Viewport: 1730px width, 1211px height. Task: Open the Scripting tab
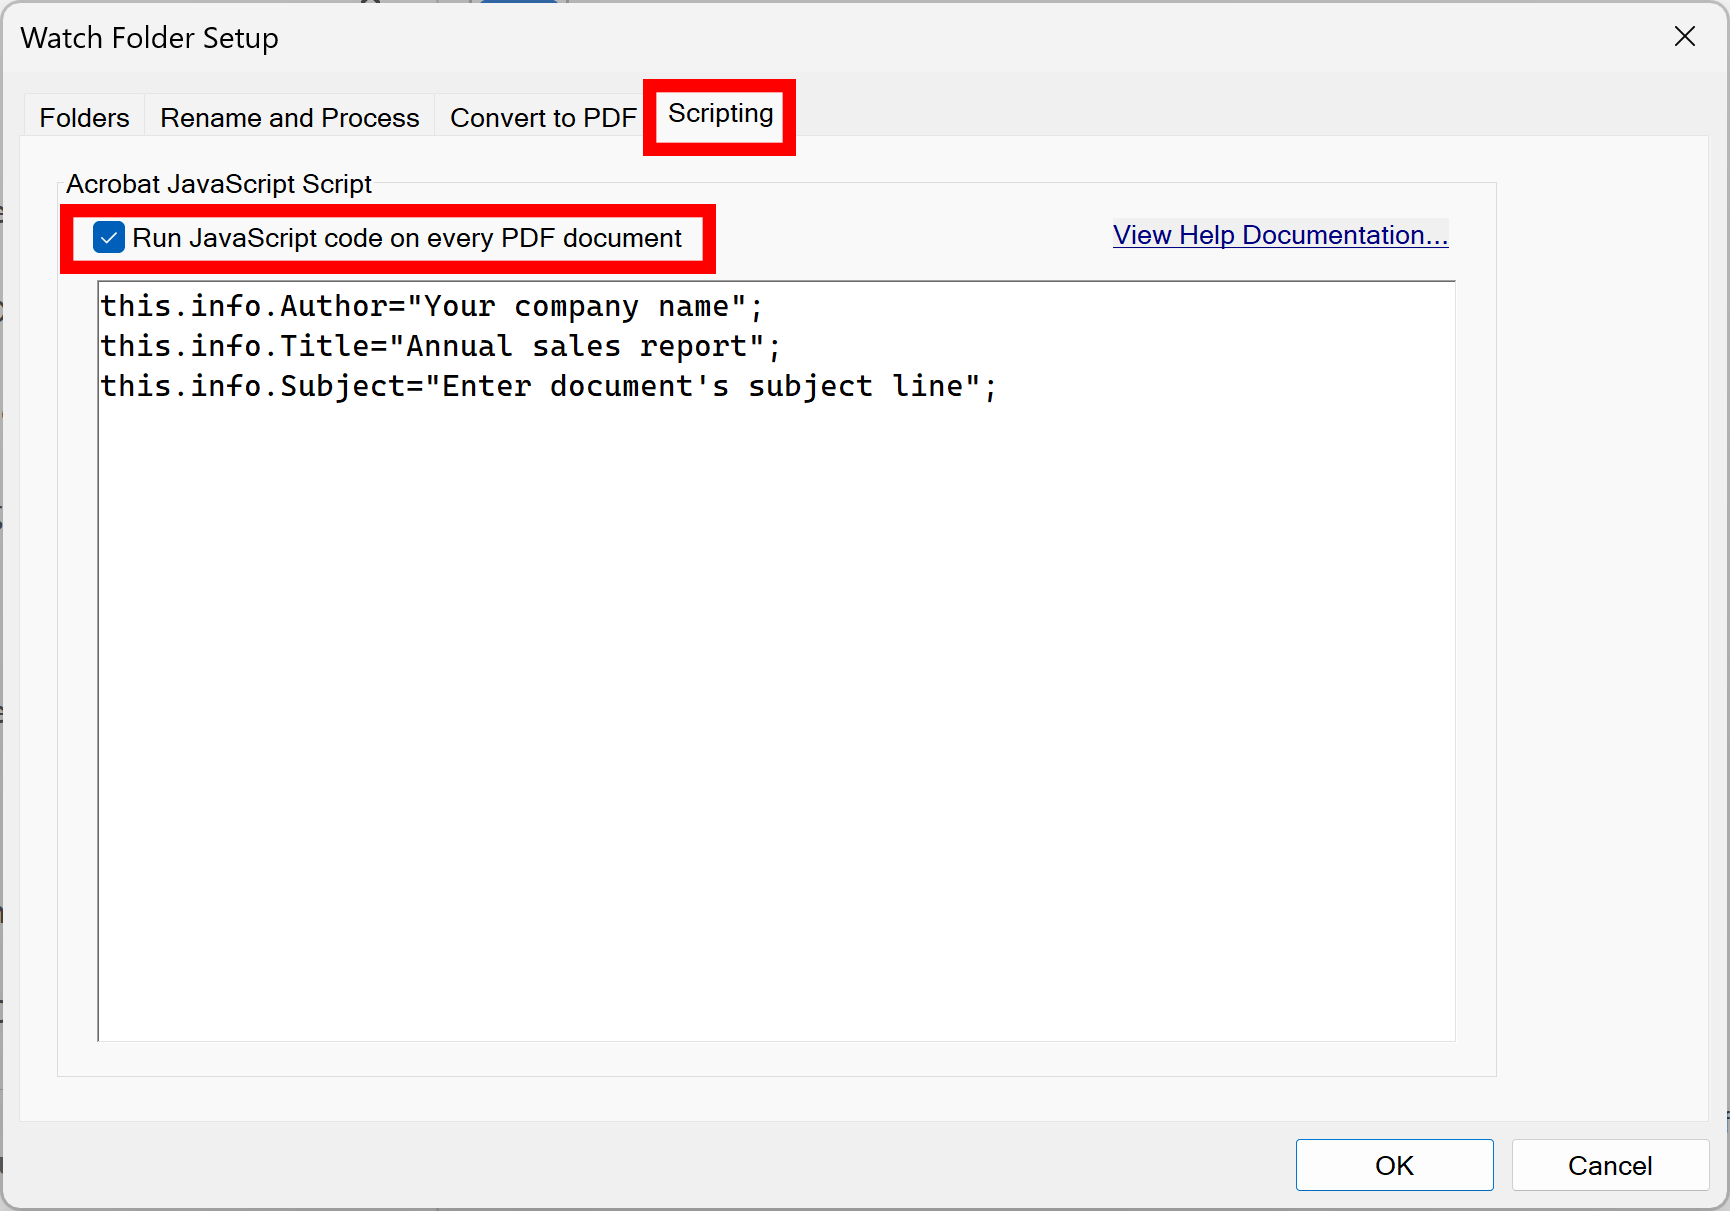(x=720, y=114)
